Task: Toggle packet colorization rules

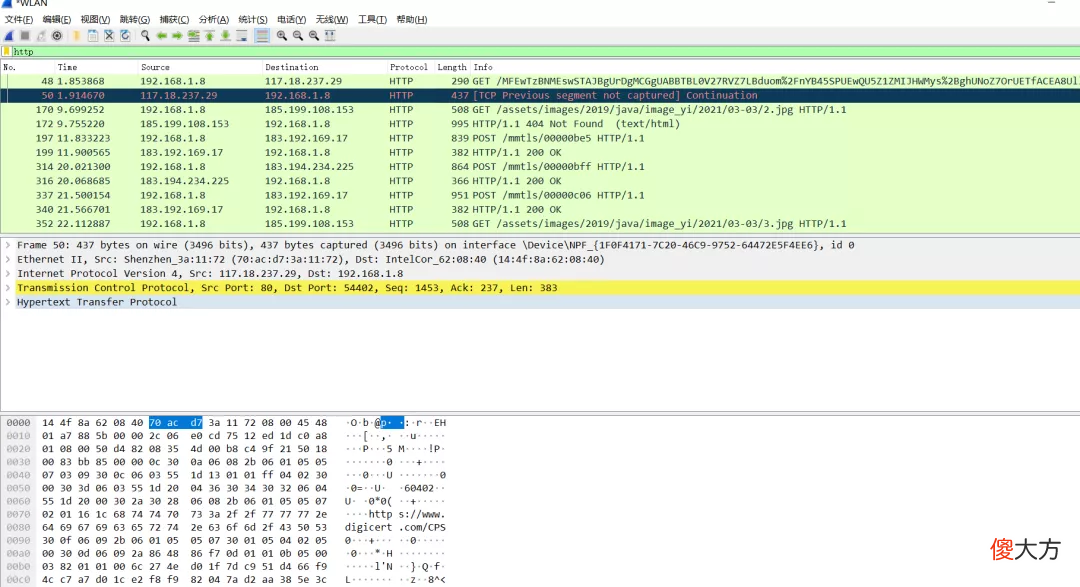Action: pos(262,36)
